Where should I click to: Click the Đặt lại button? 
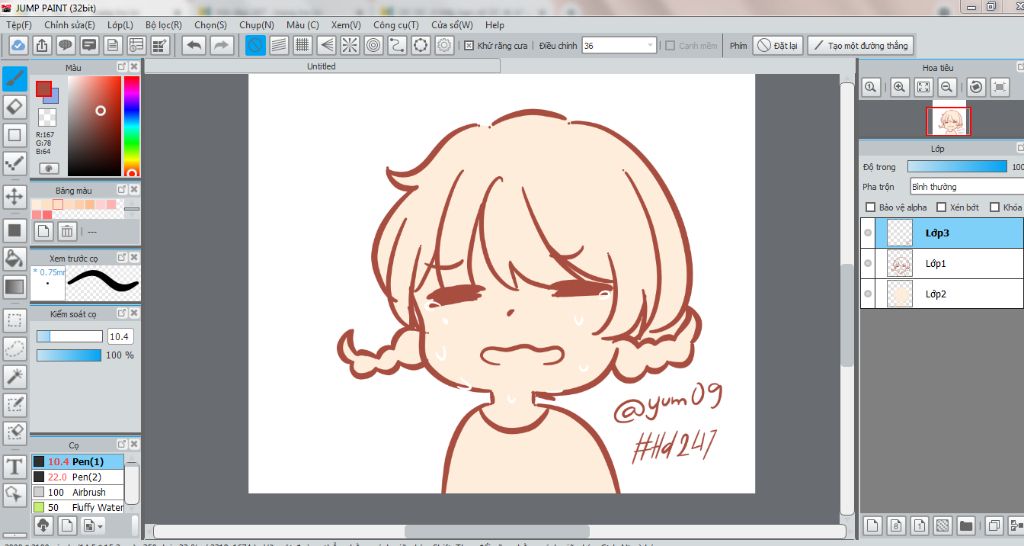(778, 46)
